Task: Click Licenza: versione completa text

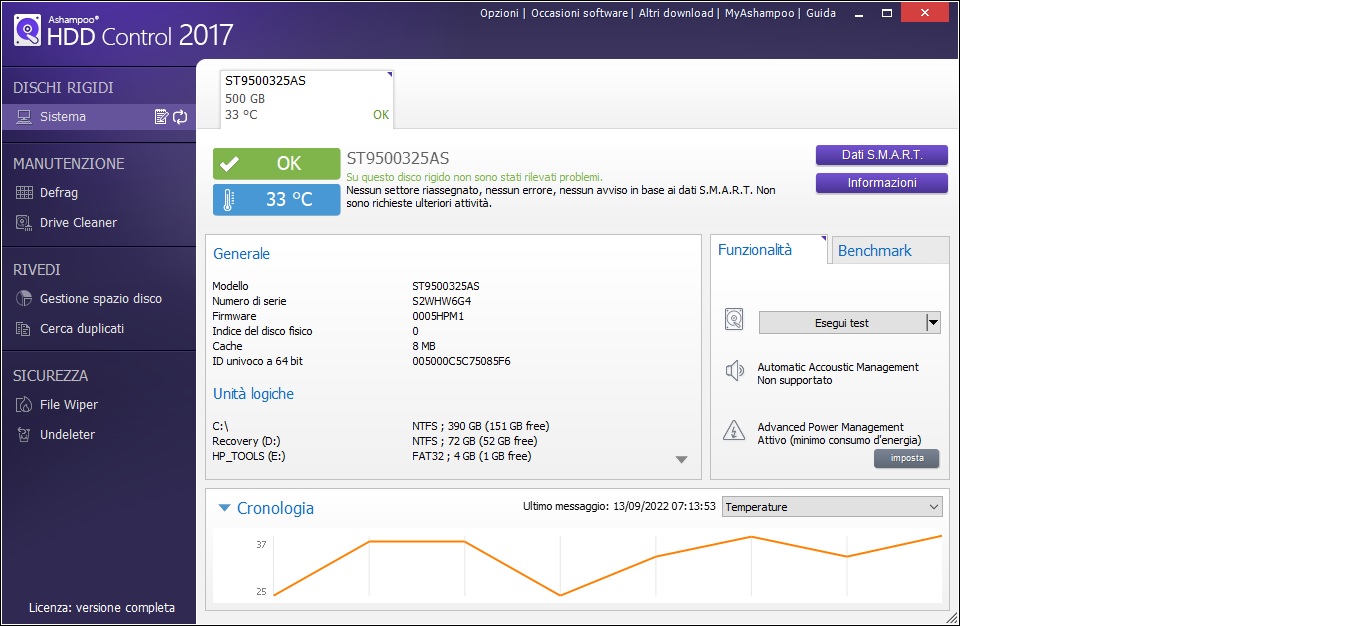Action: 102,608
